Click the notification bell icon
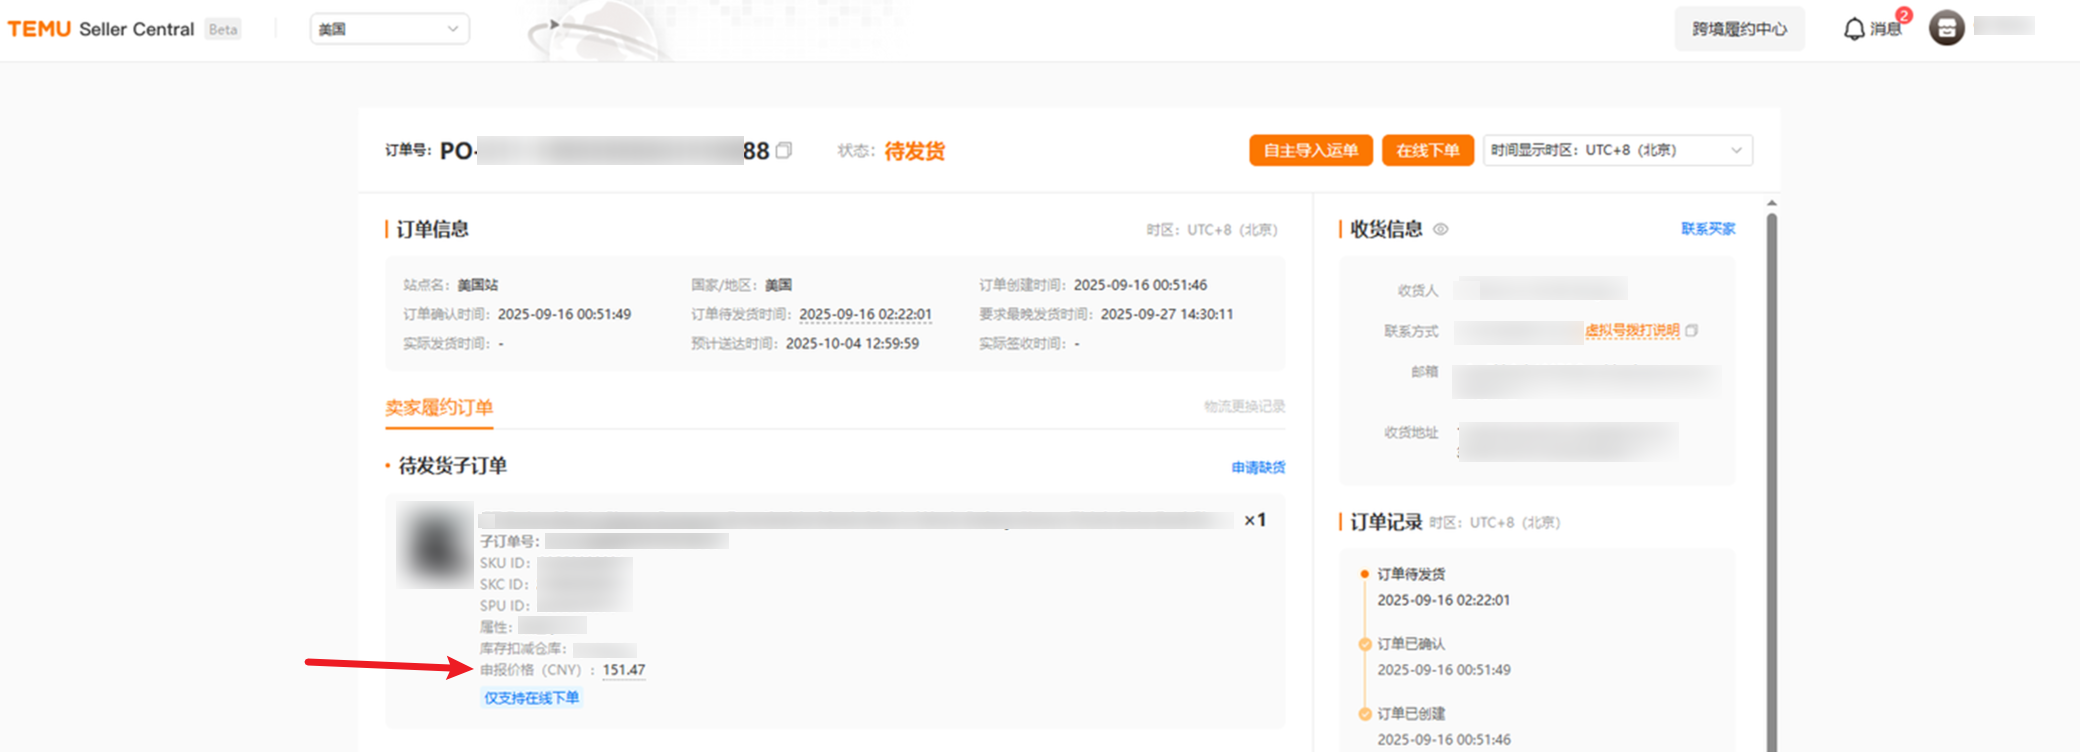 (1853, 29)
